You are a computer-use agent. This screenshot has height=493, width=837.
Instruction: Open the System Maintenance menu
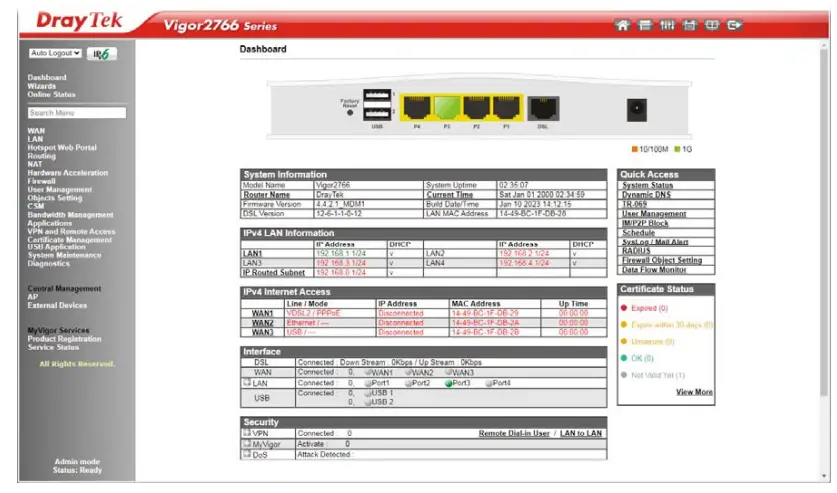coord(65,255)
